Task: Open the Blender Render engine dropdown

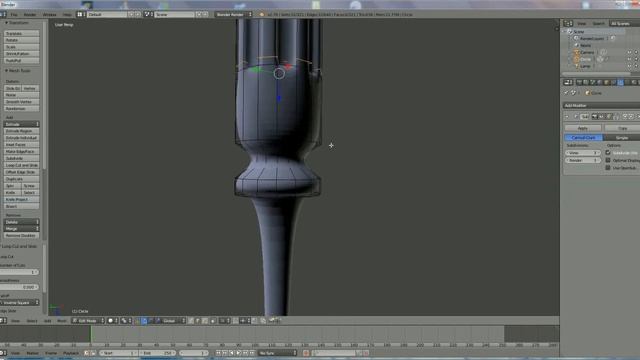Action: [x=233, y=14]
